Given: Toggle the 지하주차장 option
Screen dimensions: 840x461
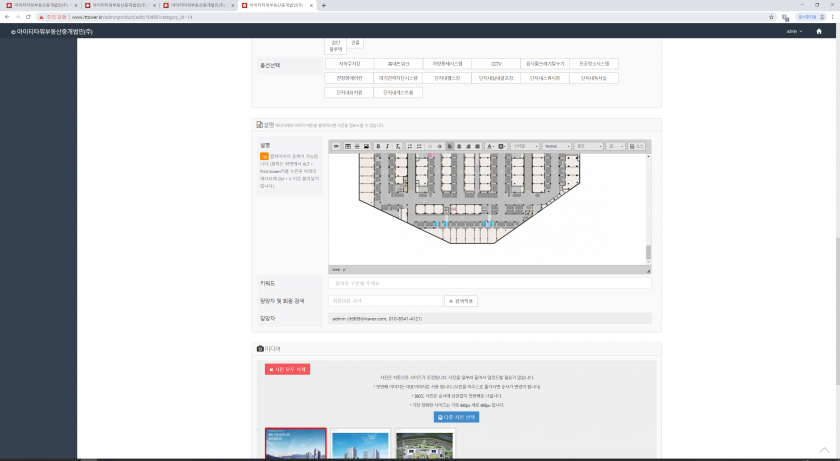Looking at the screenshot, I should click(x=349, y=63).
